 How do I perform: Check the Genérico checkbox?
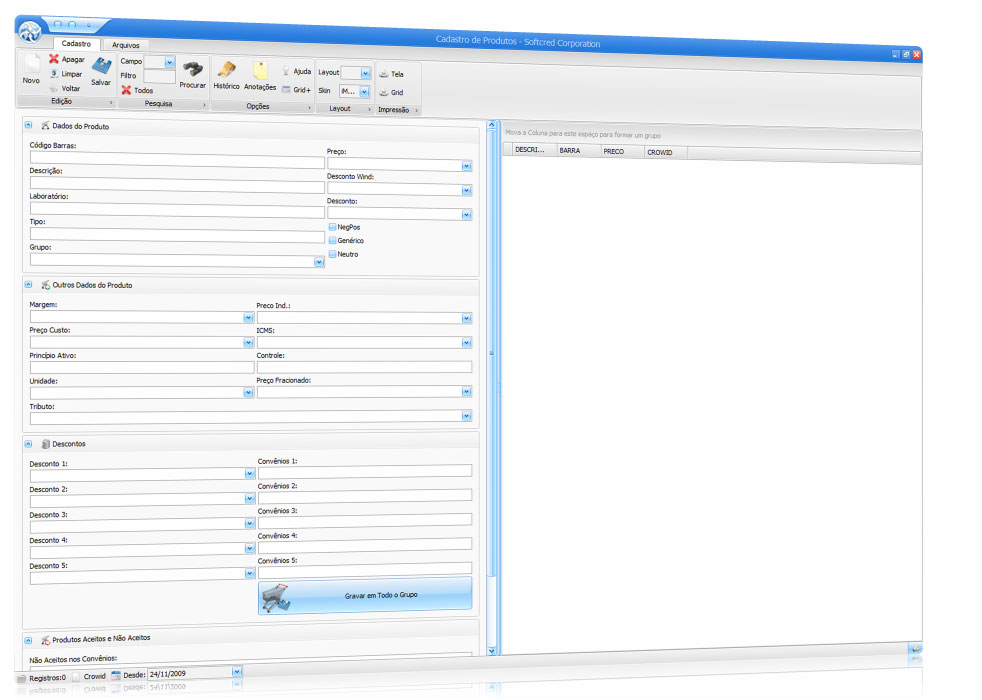tap(333, 241)
